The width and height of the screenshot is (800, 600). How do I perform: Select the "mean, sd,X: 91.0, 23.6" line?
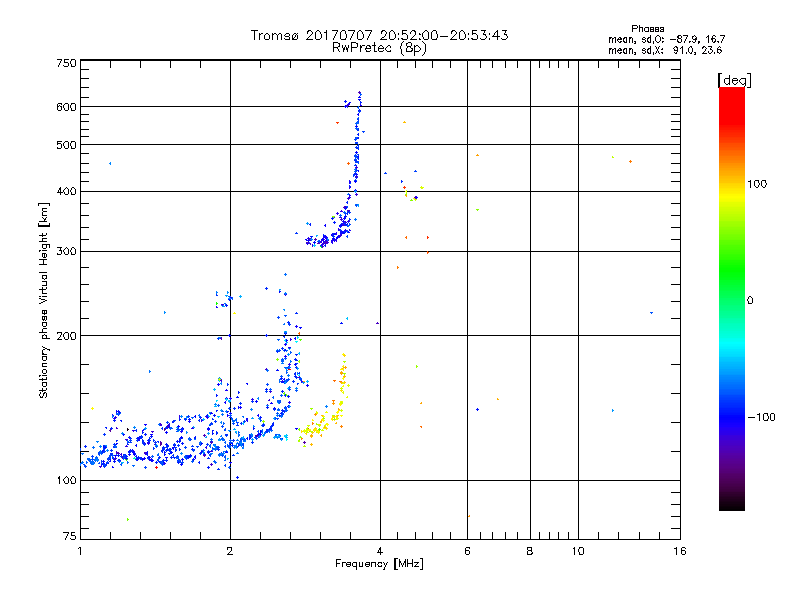(x=665, y=50)
